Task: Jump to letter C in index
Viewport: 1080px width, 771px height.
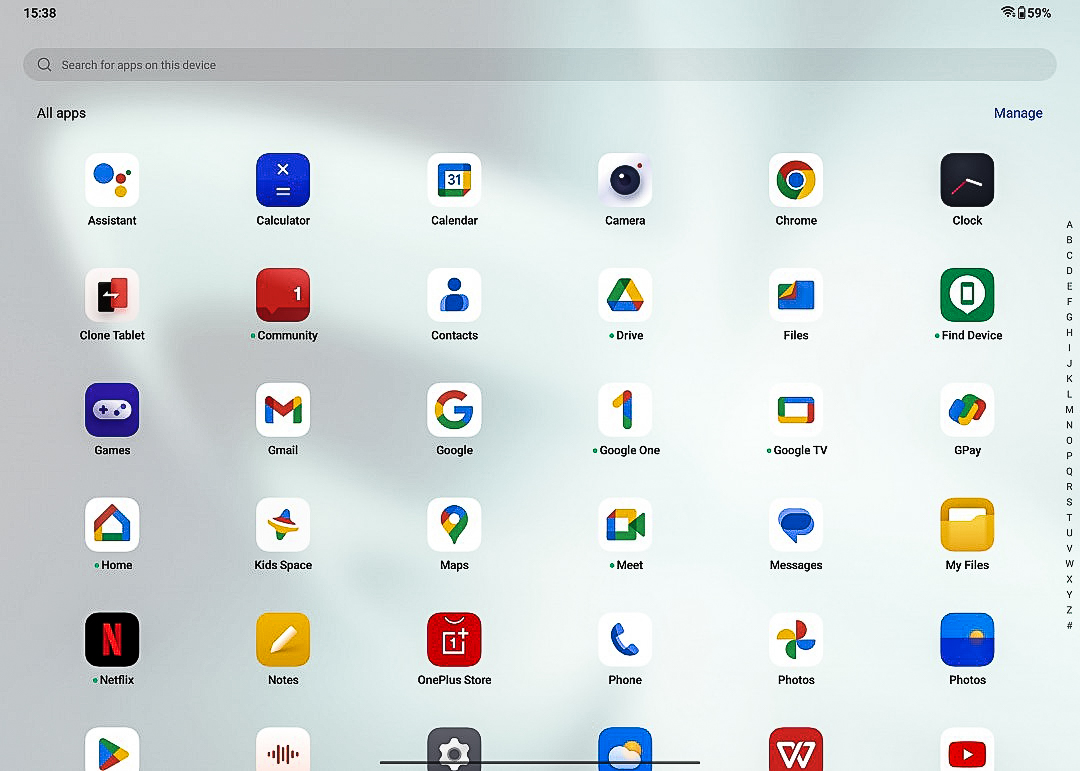Action: coord(1069,256)
